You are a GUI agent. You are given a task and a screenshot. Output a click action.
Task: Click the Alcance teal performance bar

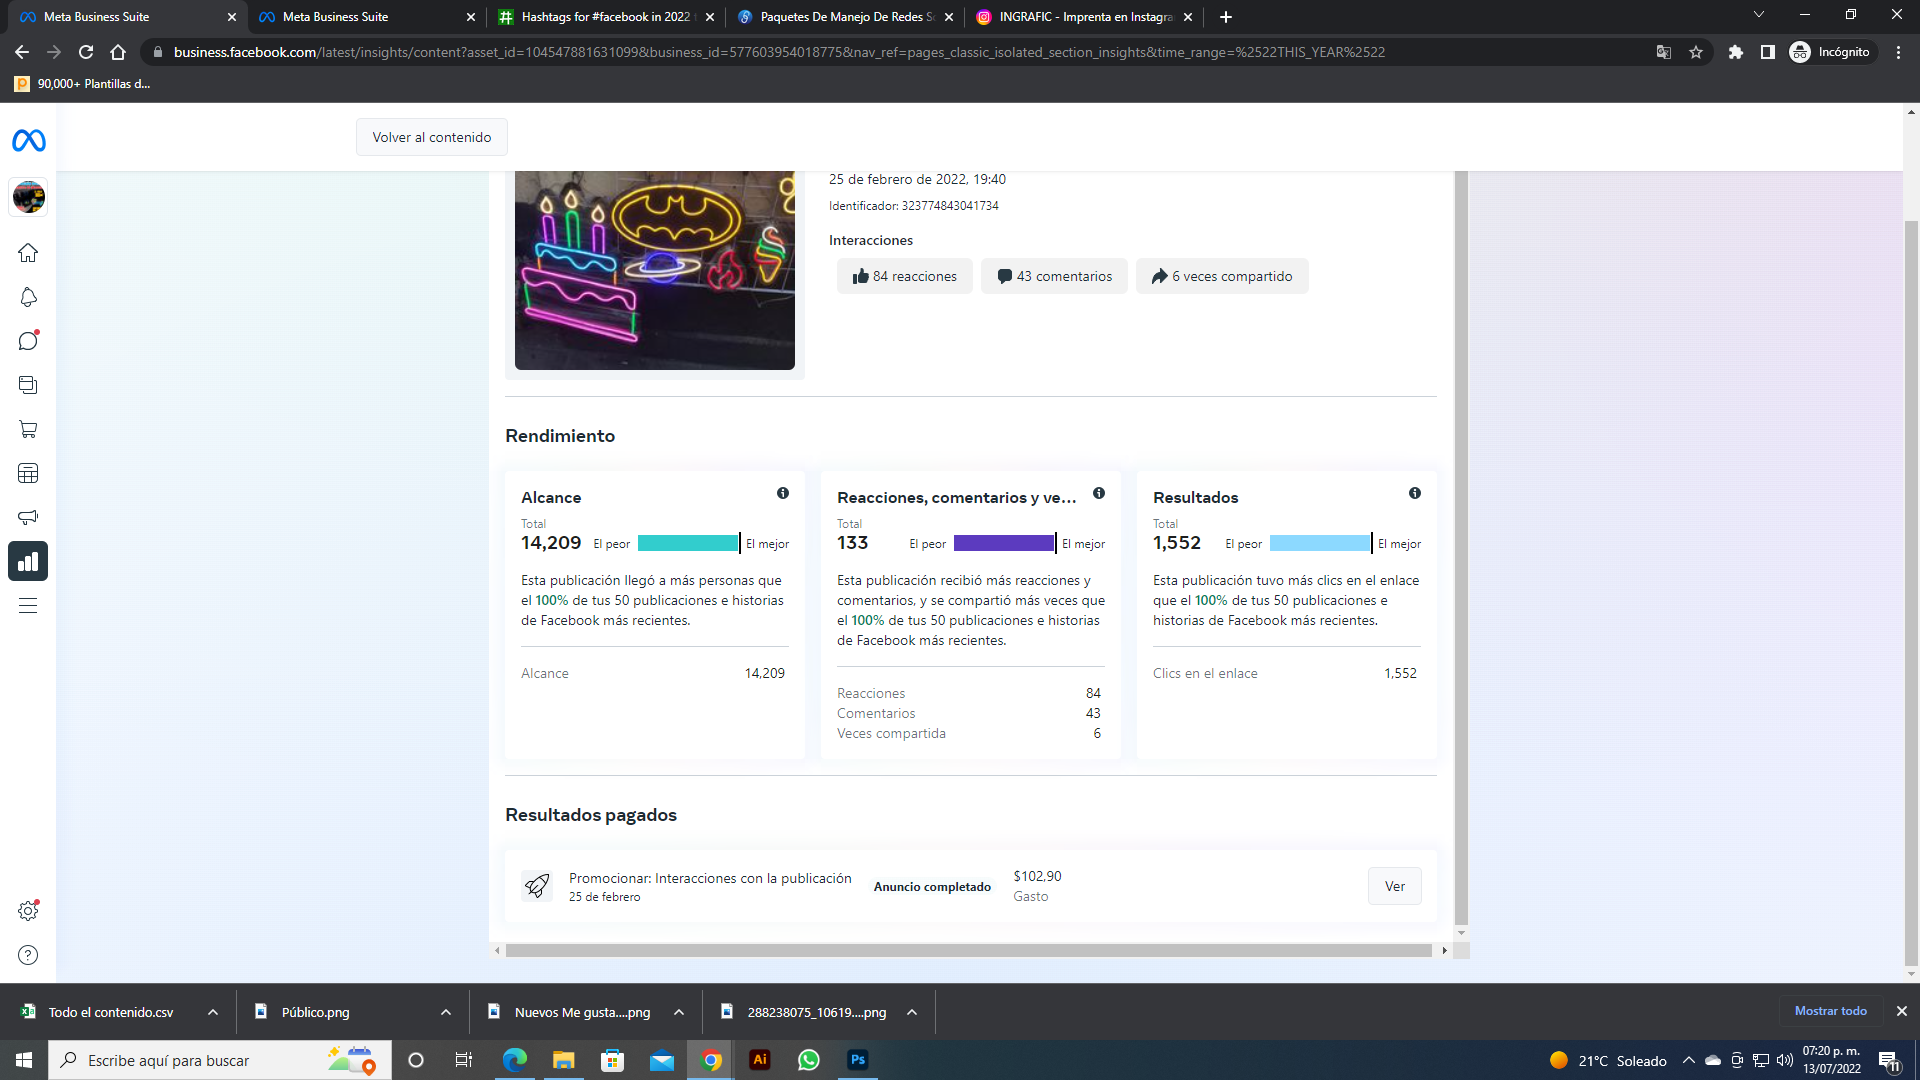coord(689,543)
